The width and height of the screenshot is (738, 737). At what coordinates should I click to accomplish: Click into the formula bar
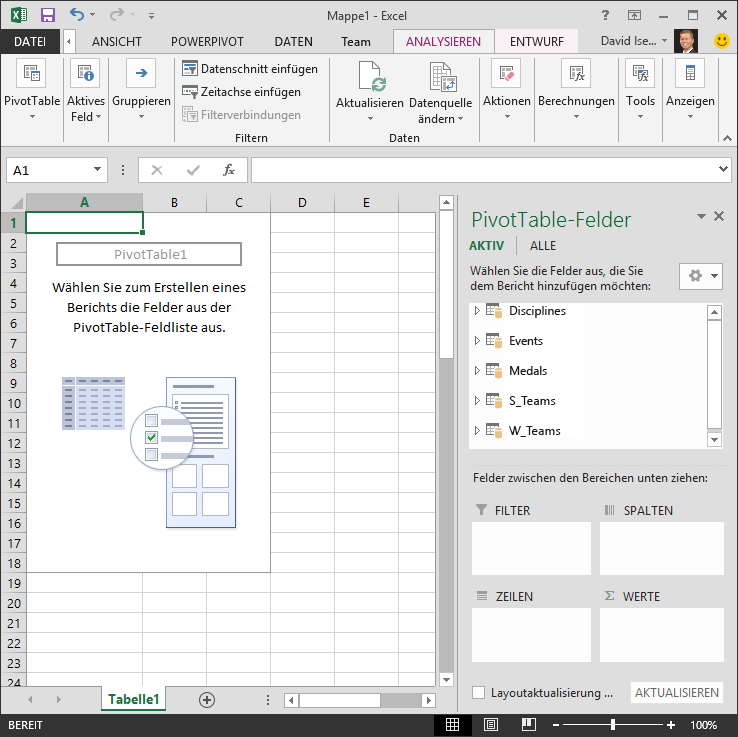coord(483,170)
